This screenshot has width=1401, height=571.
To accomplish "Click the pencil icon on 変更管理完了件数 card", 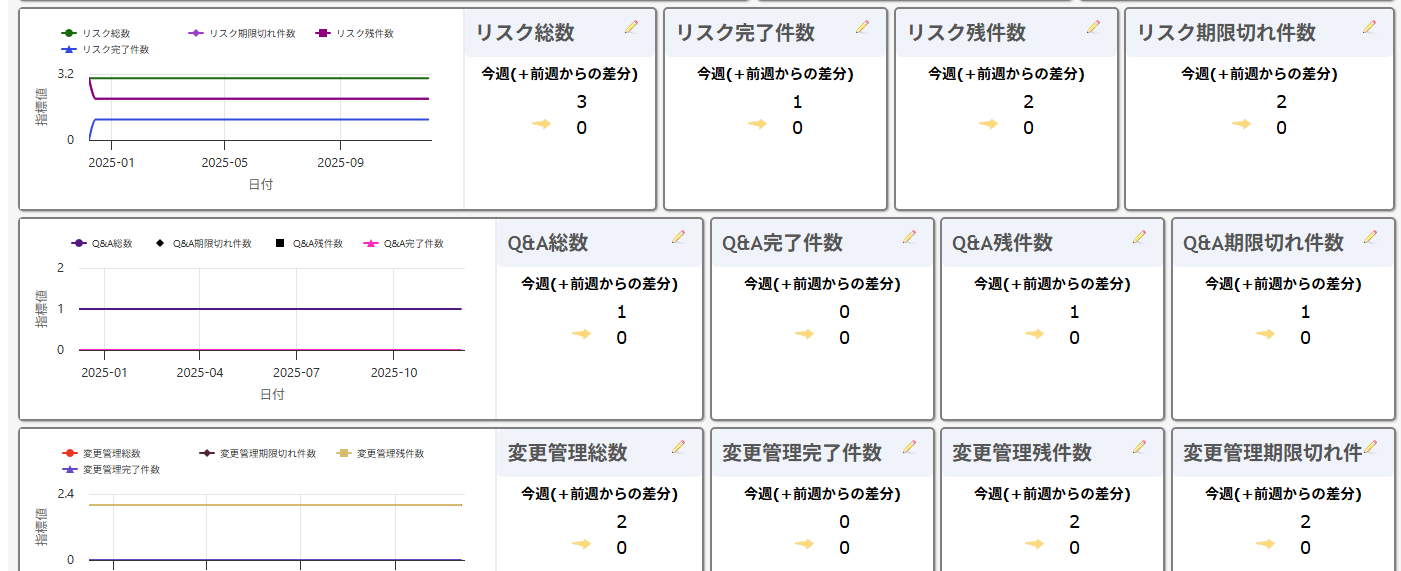I will coord(909,447).
